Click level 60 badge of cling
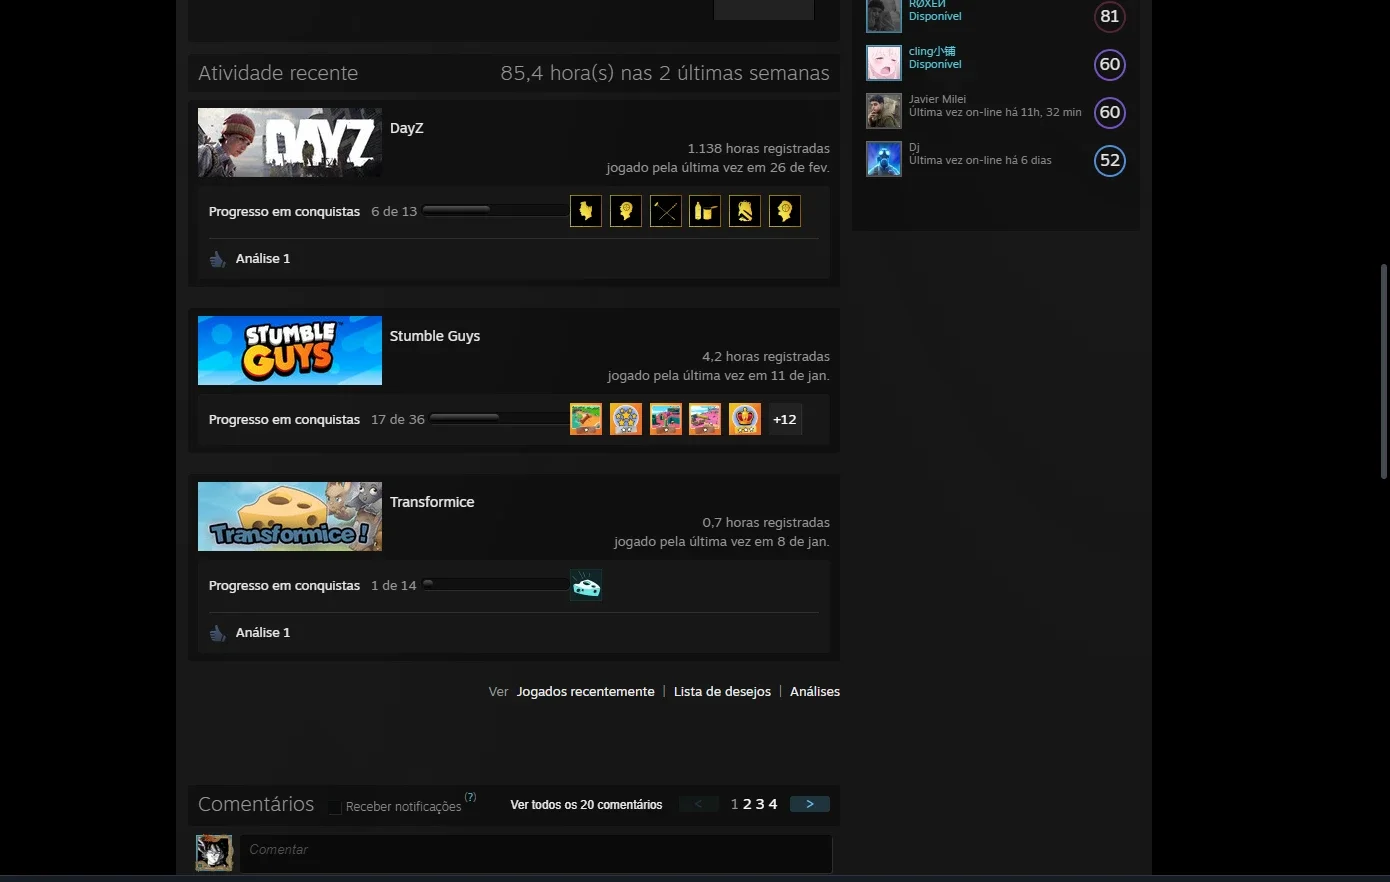Screen dimensions: 1390x882 pyautogui.click(x=1110, y=64)
